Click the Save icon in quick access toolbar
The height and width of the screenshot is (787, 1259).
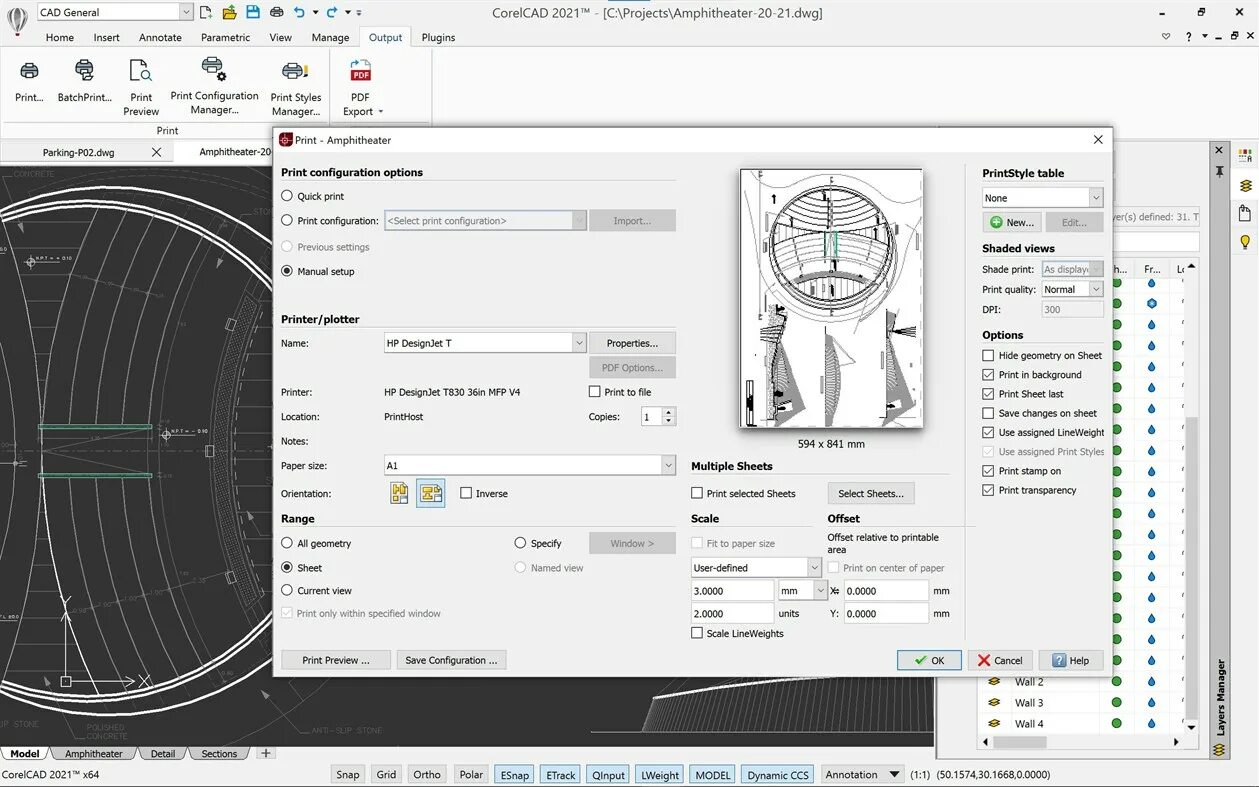(252, 12)
